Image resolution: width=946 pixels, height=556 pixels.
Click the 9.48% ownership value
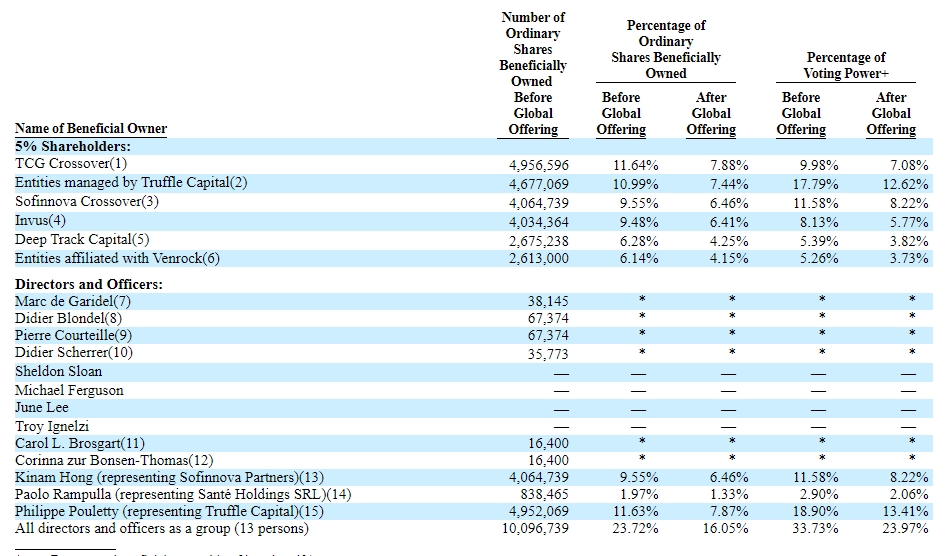(x=639, y=222)
